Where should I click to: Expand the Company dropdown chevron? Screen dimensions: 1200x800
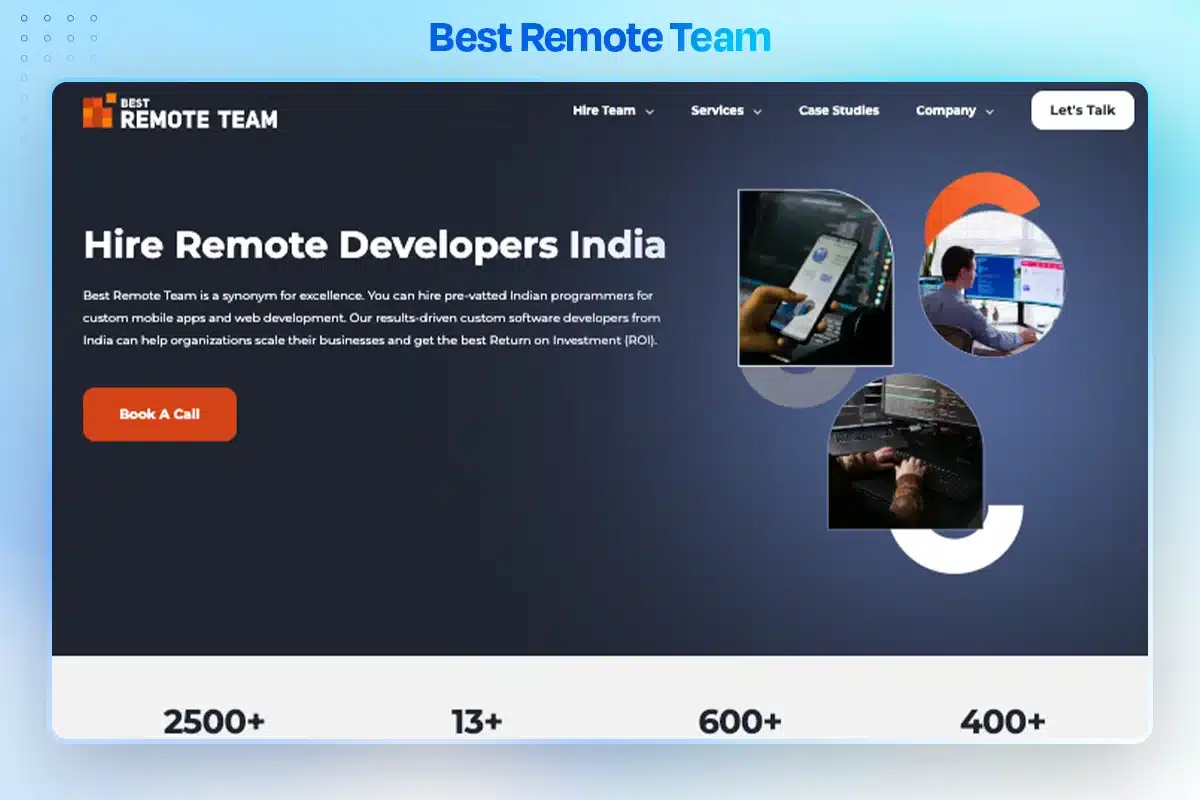click(990, 112)
